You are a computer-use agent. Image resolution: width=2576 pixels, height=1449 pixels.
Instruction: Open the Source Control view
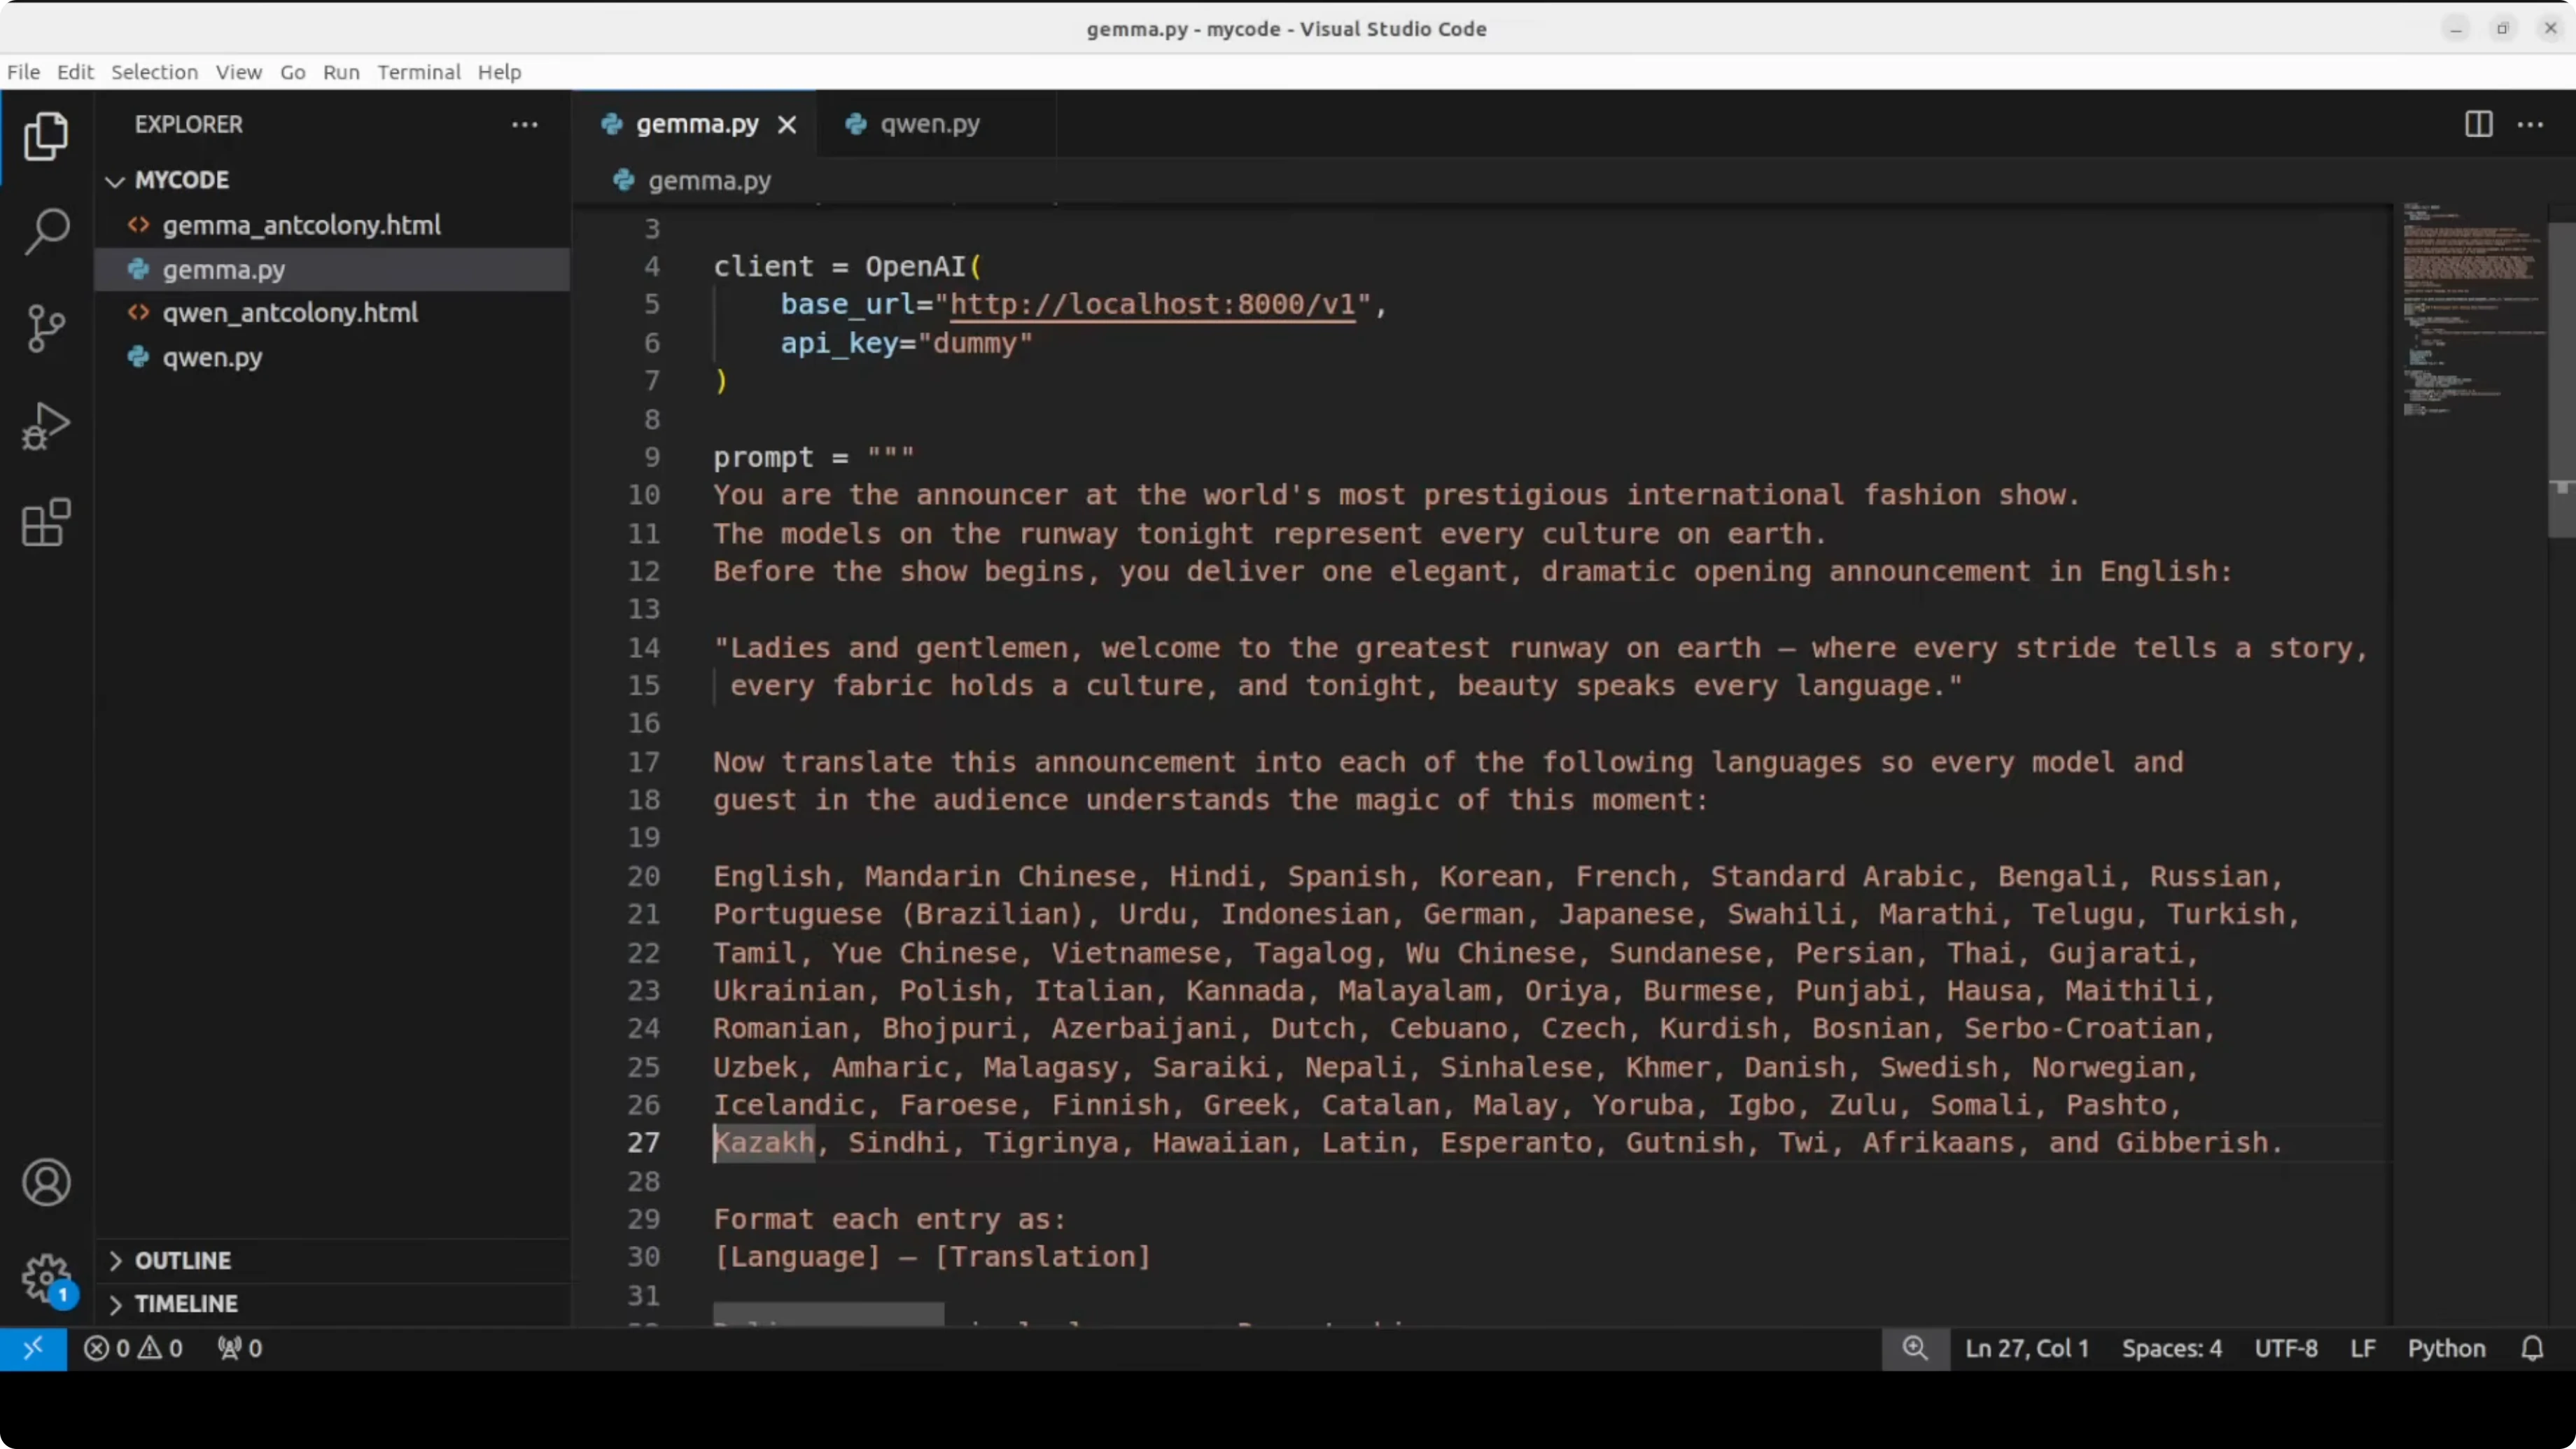tap(46, 328)
